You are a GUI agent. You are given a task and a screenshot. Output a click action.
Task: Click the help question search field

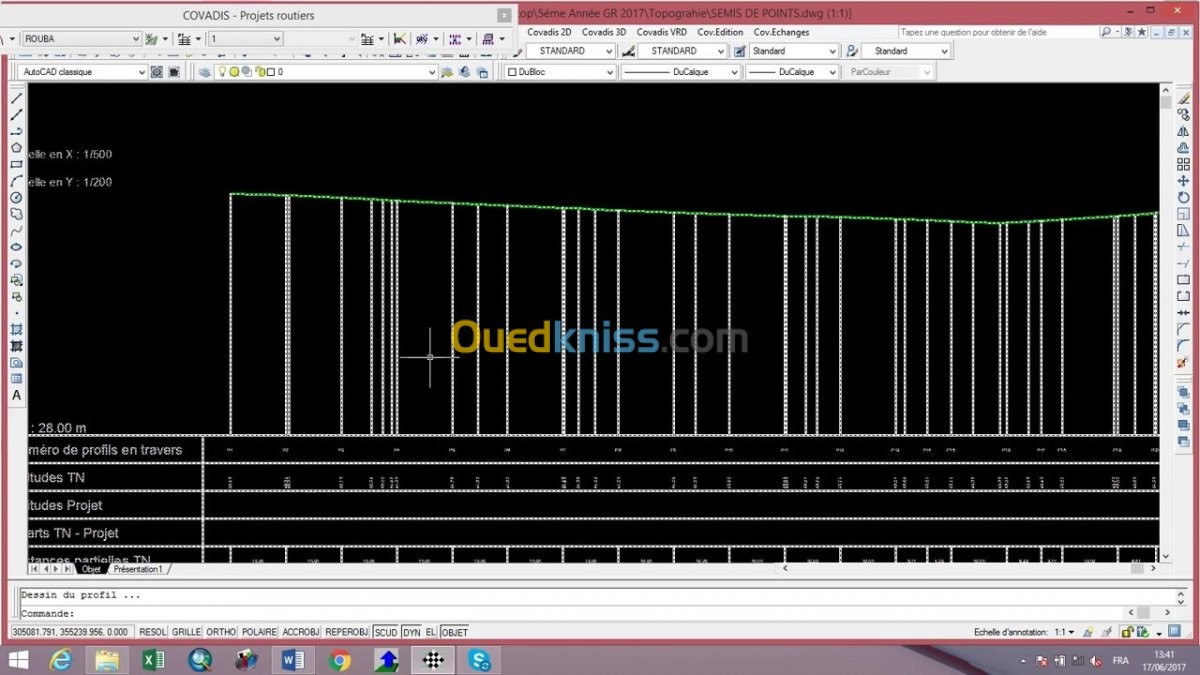pos(998,33)
